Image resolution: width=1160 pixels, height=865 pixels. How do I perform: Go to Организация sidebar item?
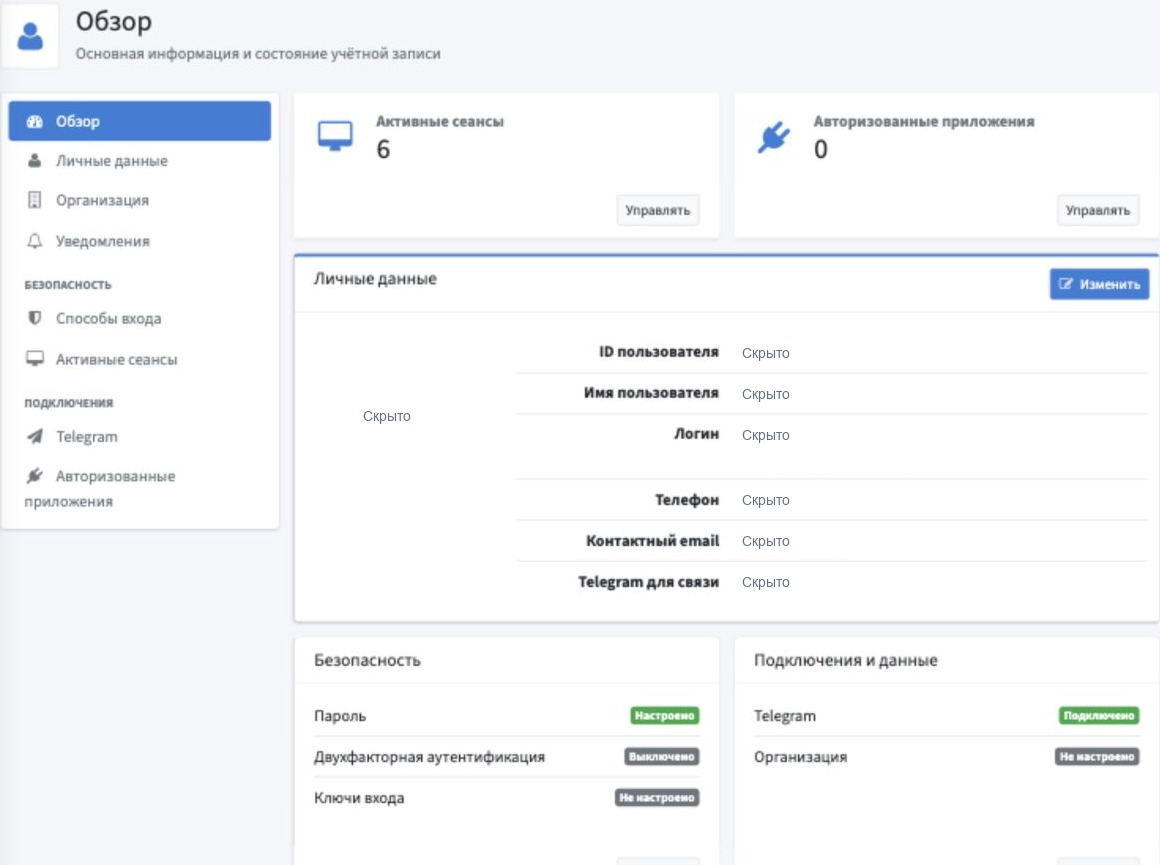coord(140,200)
